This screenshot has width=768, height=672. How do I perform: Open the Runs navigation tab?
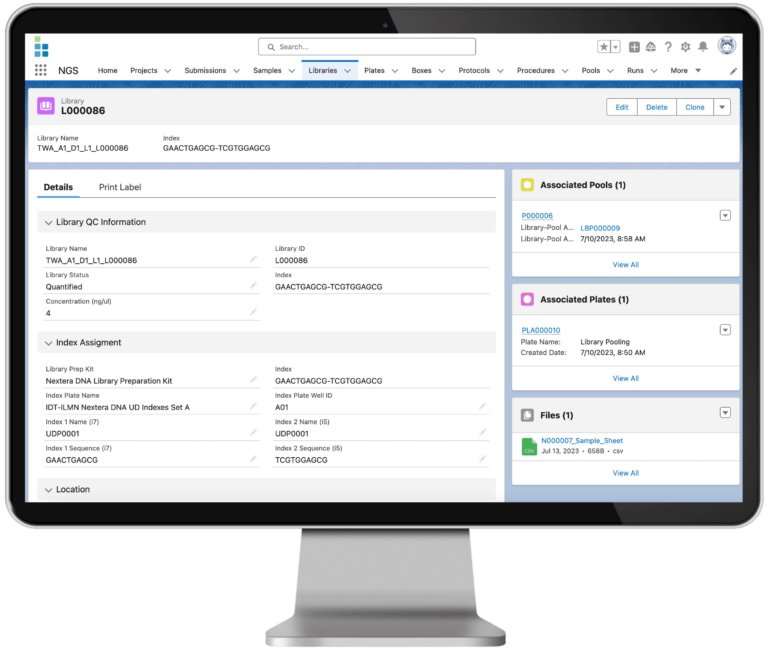click(x=635, y=71)
